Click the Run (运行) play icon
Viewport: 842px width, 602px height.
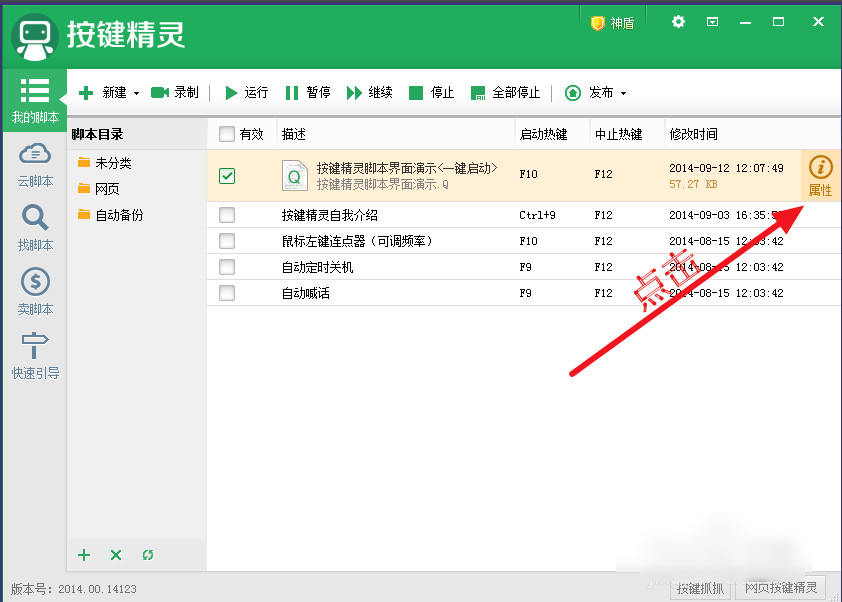(232, 93)
